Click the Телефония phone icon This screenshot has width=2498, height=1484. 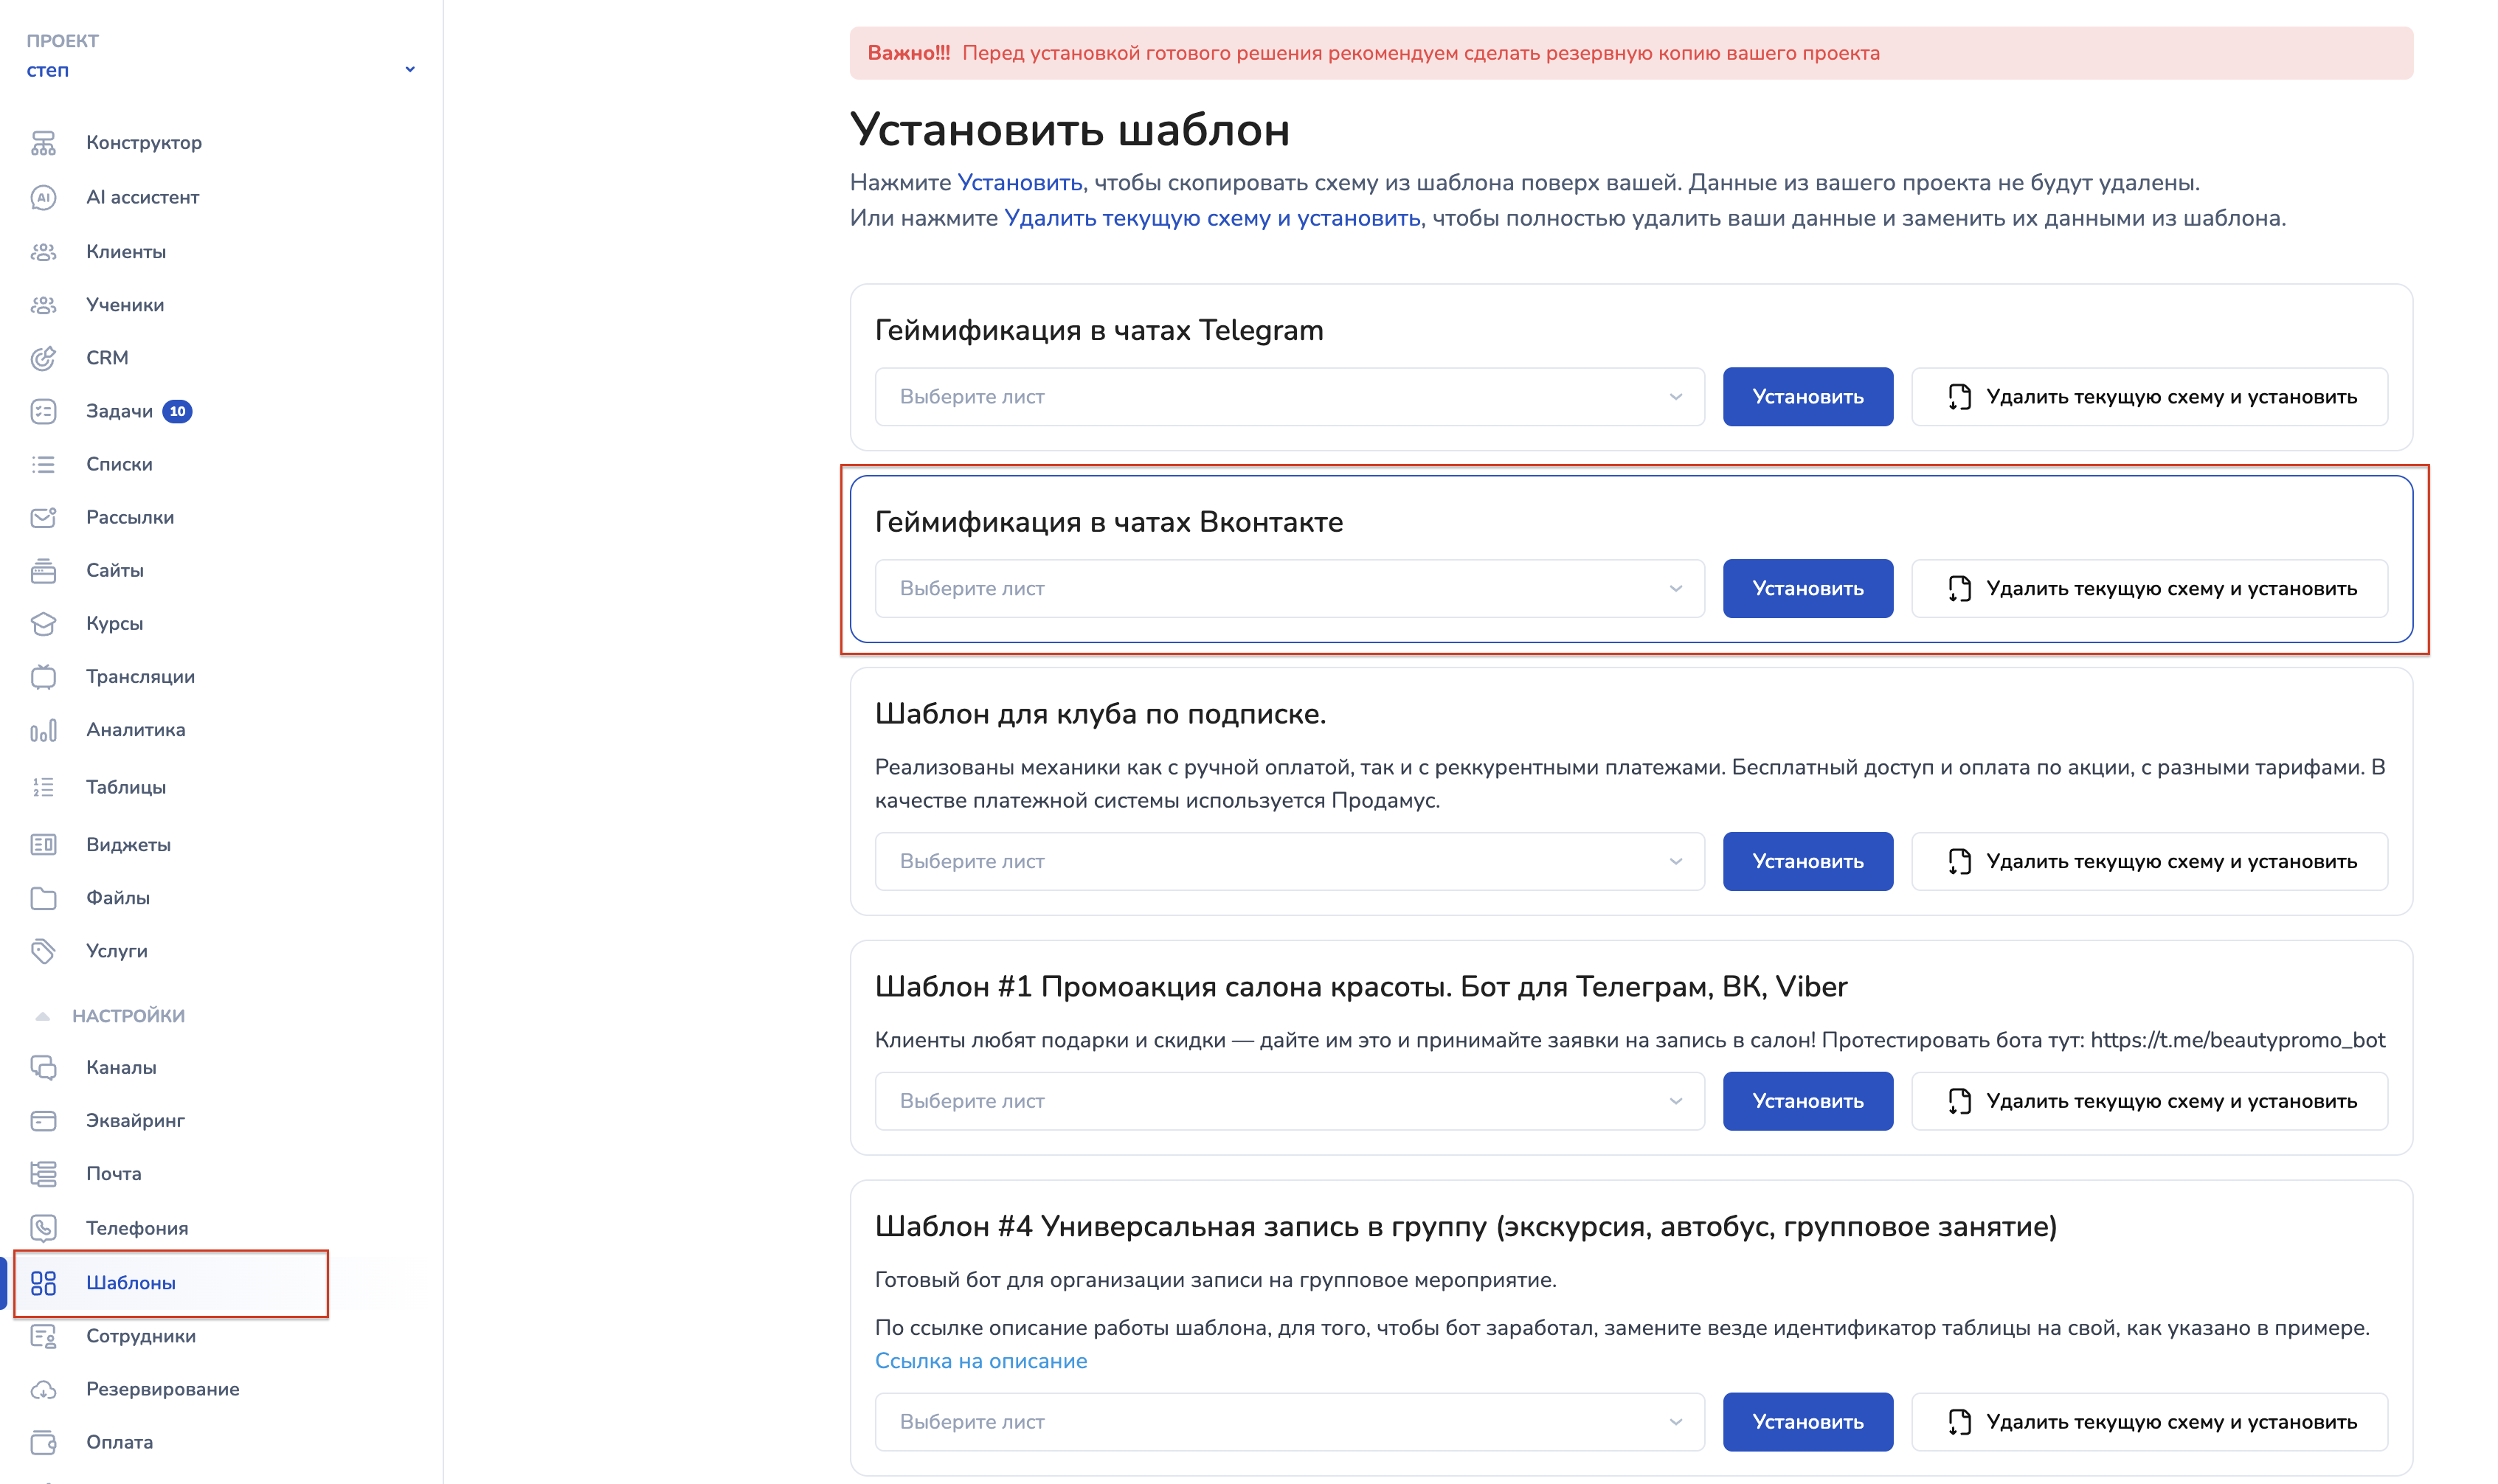coord(43,1228)
